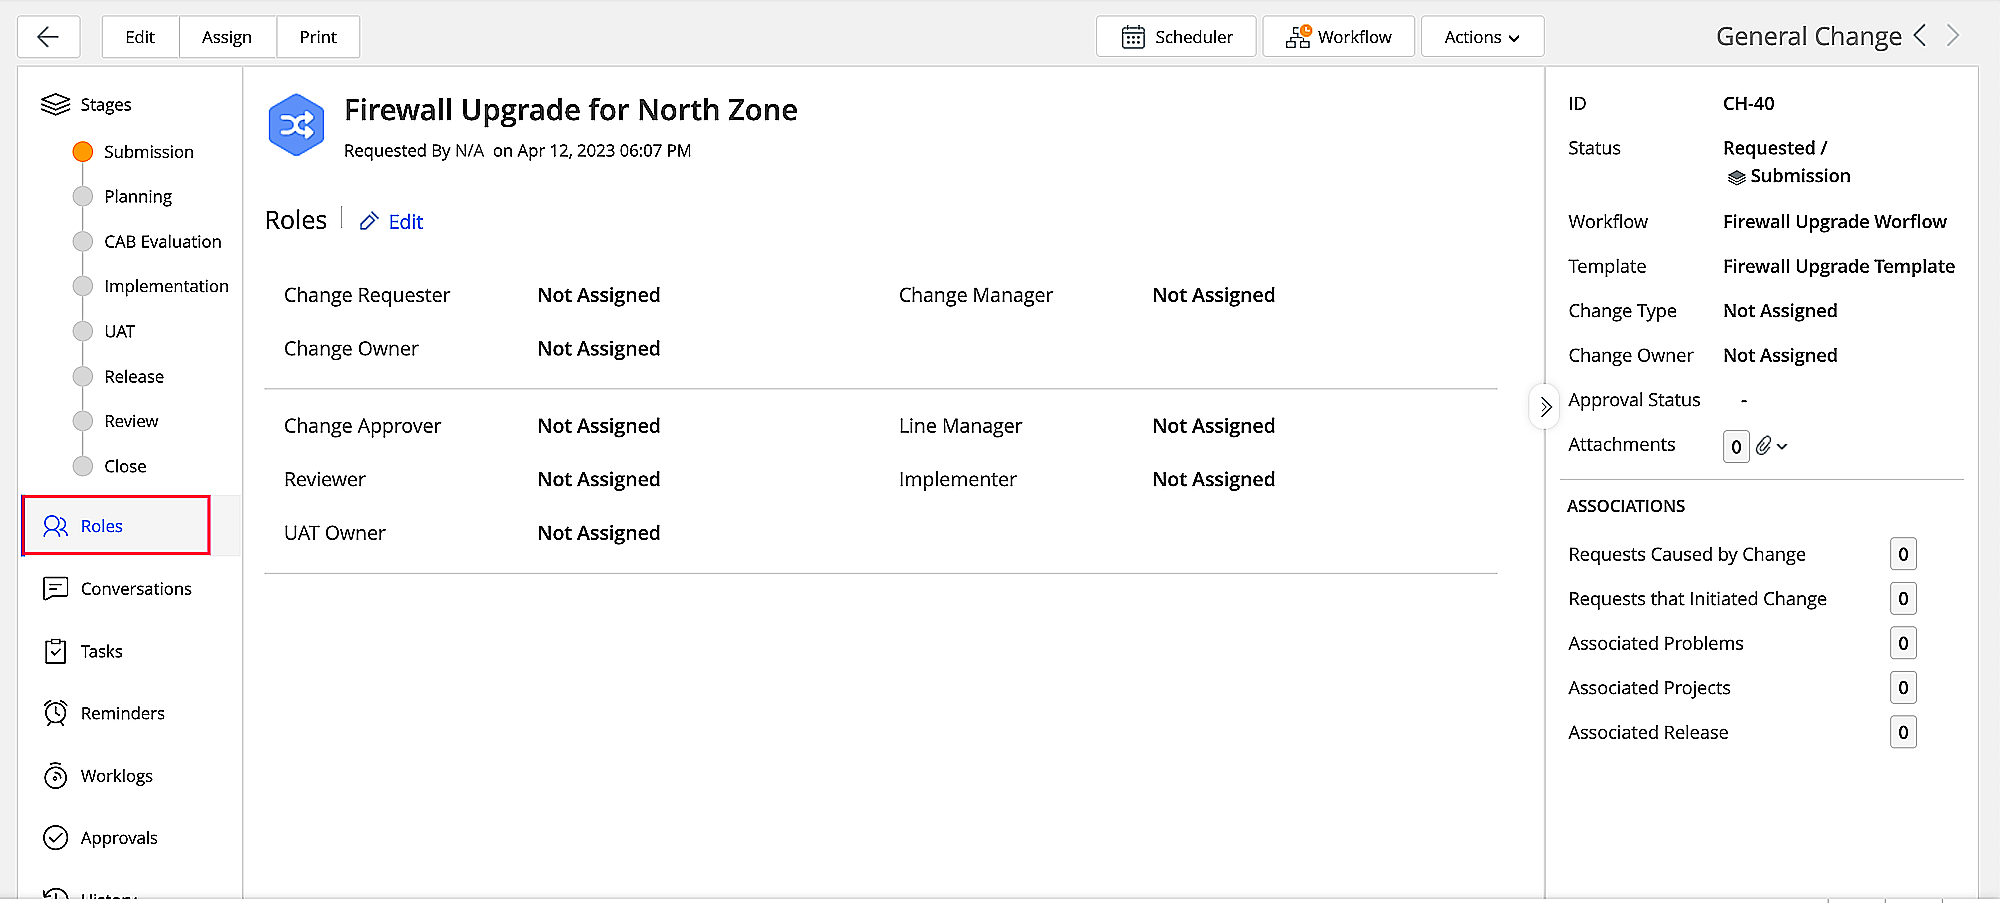Switch to the Tasks tab
This screenshot has width=2000, height=903.
coord(101,651)
